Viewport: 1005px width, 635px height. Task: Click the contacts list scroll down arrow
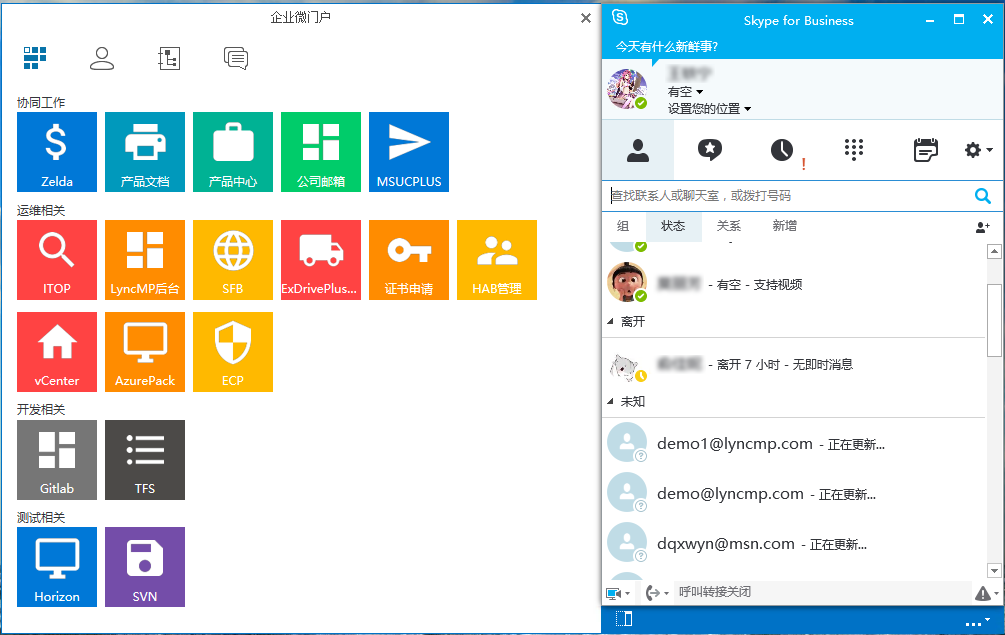[x=994, y=570]
